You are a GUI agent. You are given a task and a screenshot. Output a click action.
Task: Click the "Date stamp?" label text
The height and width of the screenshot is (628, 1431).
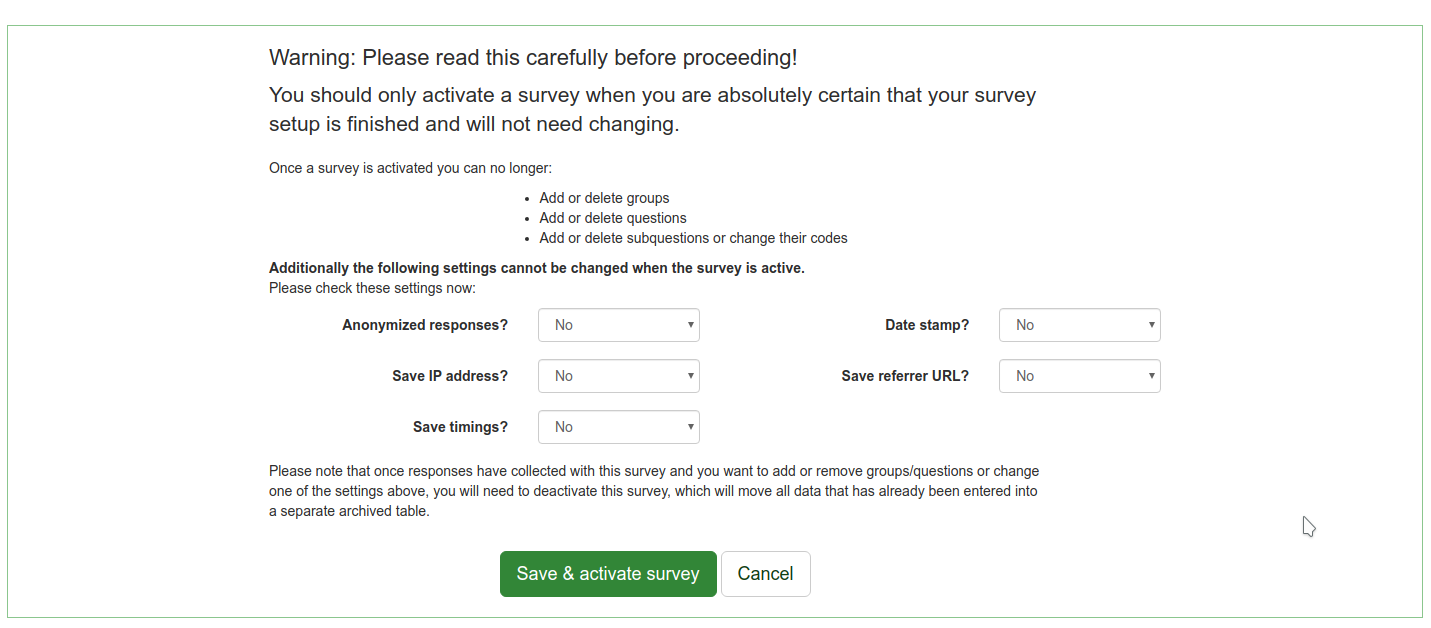(x=926, y=325)
